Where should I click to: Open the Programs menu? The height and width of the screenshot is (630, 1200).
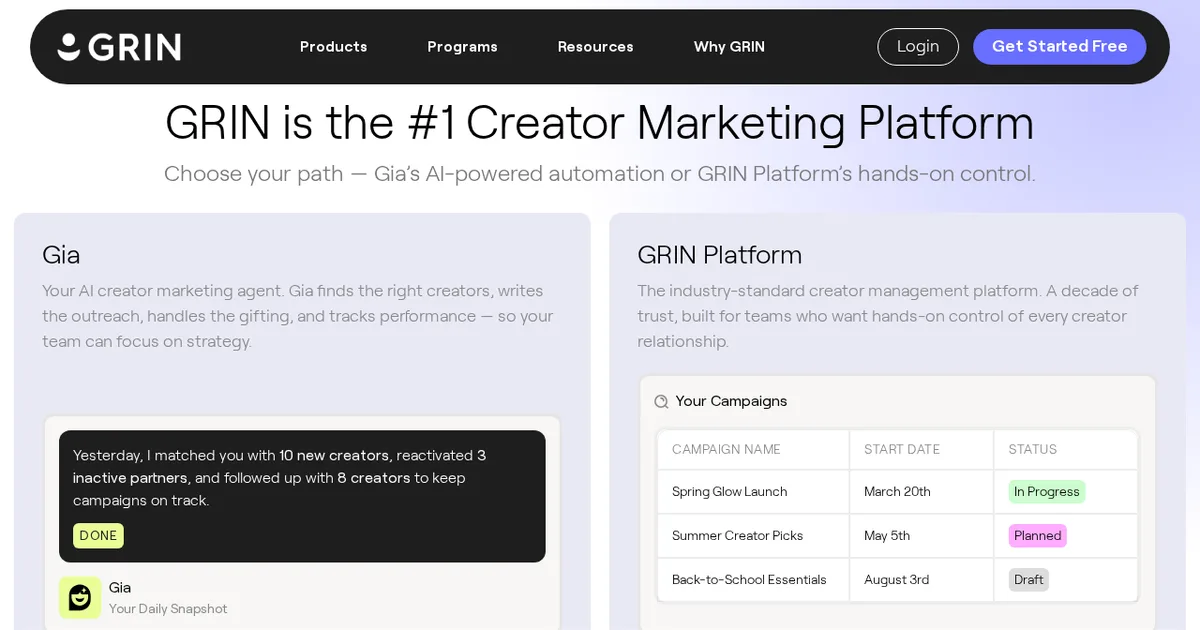click(462, 47)
